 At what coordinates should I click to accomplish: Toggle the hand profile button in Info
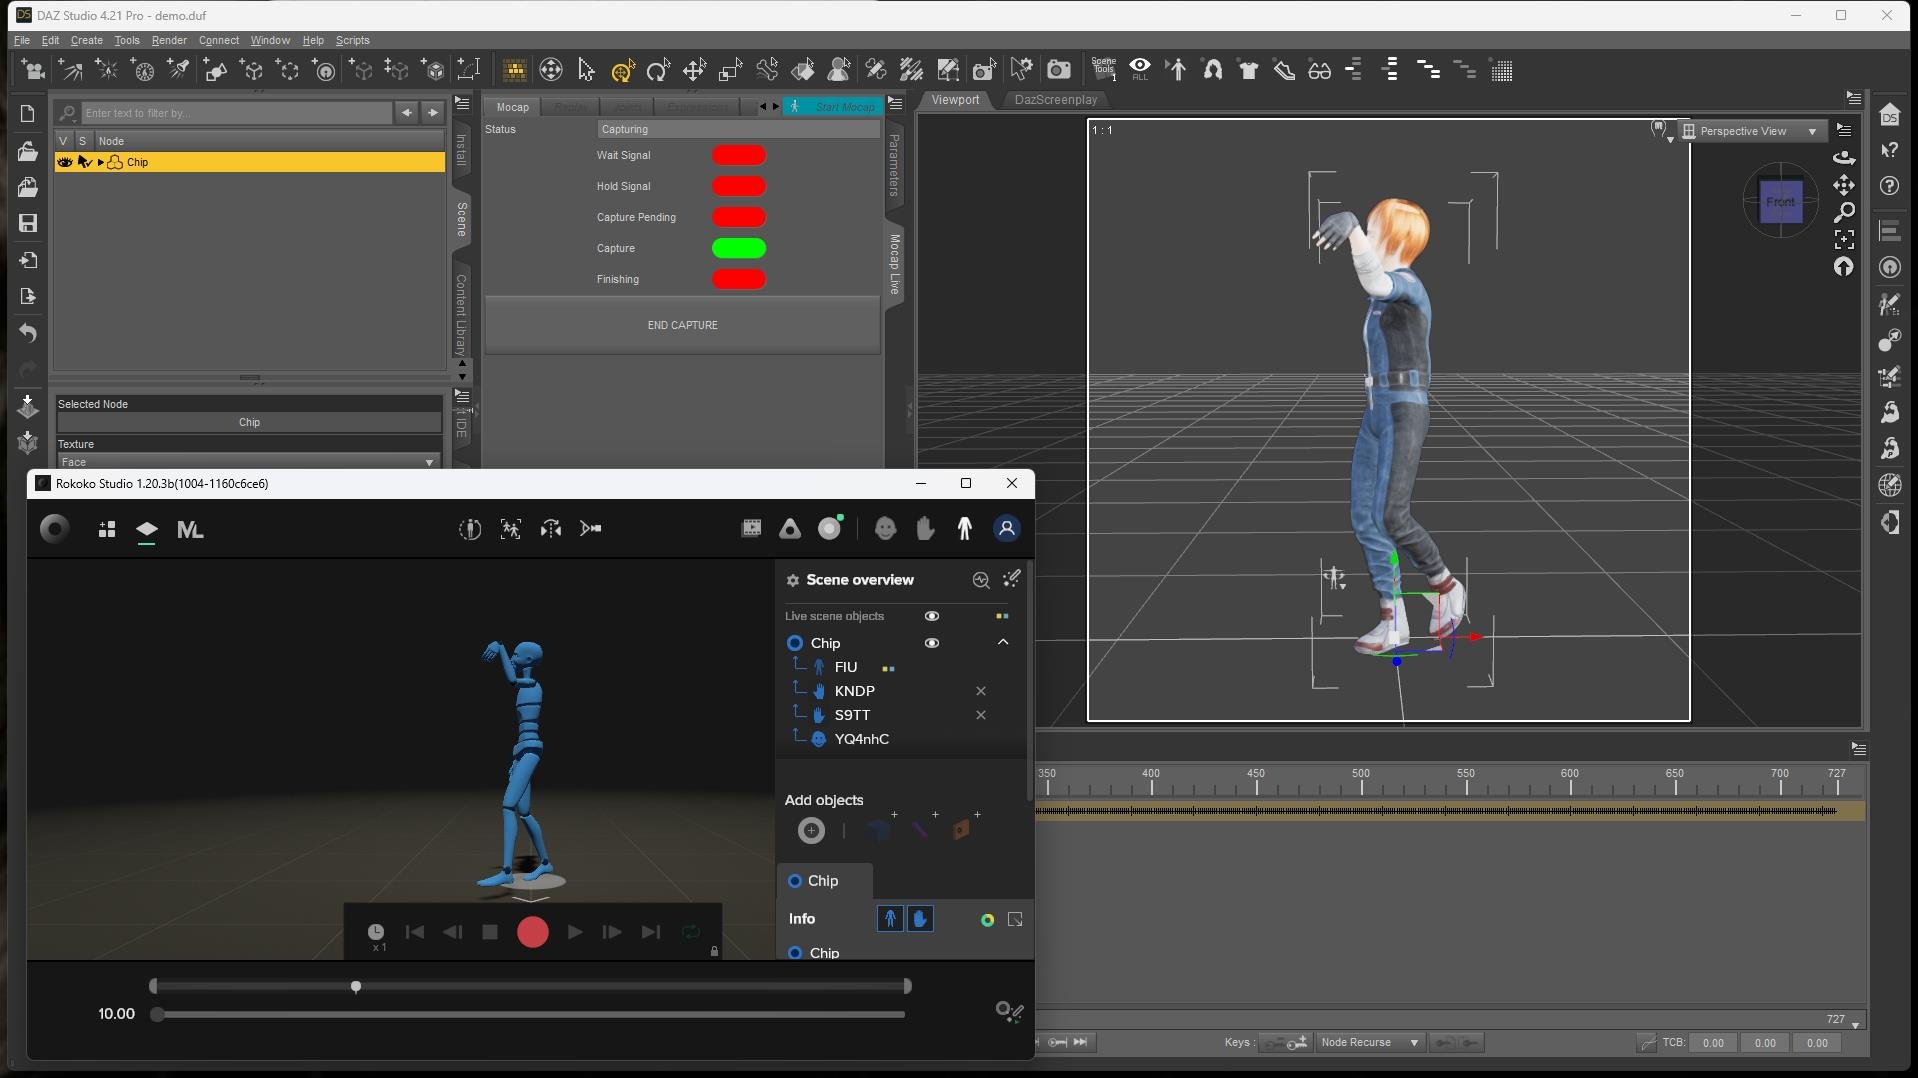point(920,919)
